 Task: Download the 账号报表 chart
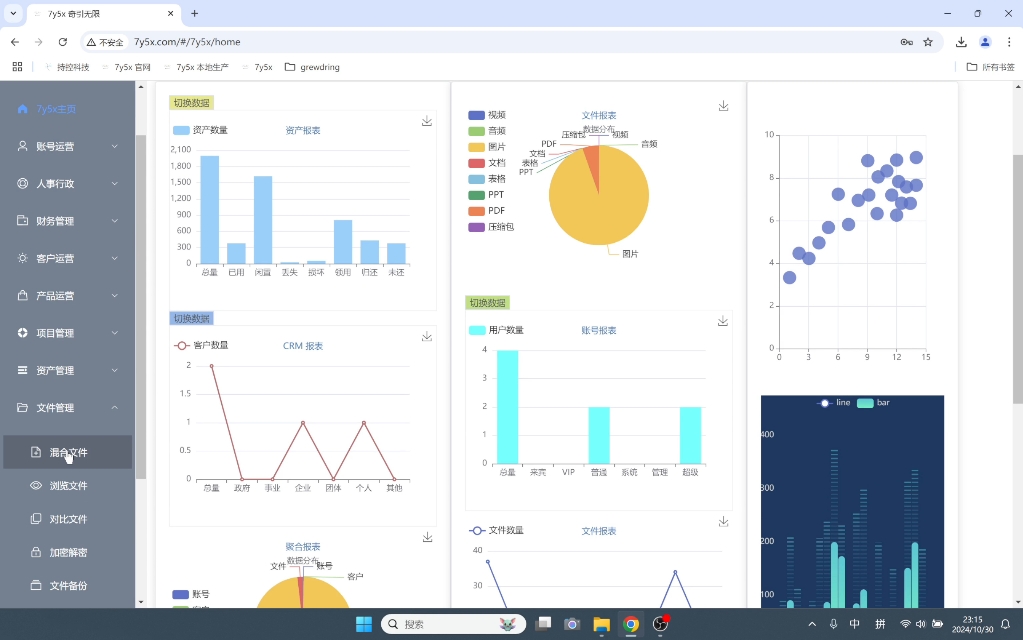click(x=723, y=321)
